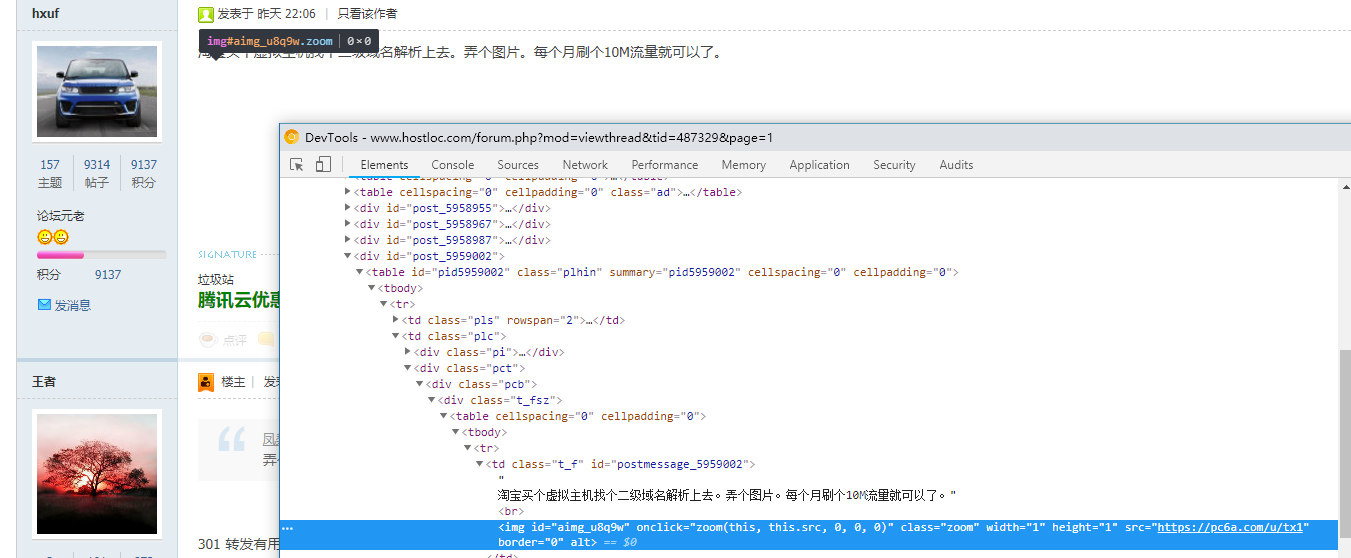This screenshot has width=1351, height=558.
Task: Click the 点评 link
Action: (x=234, y=340)
